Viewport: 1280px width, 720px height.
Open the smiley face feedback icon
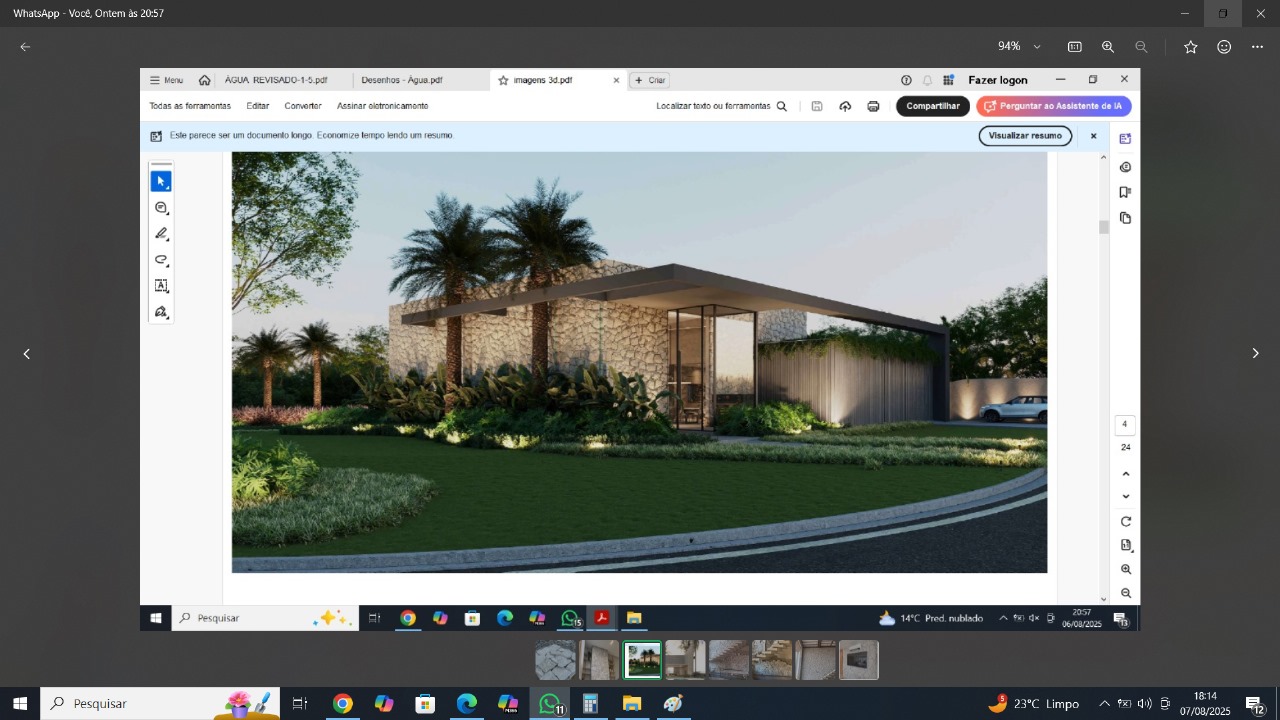coord(1224,47)
